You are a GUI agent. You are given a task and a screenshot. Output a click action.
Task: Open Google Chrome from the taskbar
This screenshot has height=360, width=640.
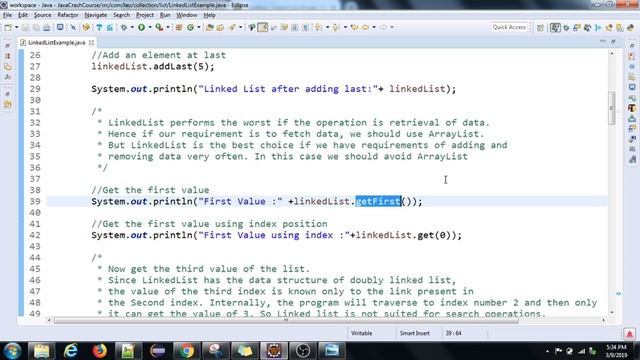pyautogui.click(x=186, y=351)
